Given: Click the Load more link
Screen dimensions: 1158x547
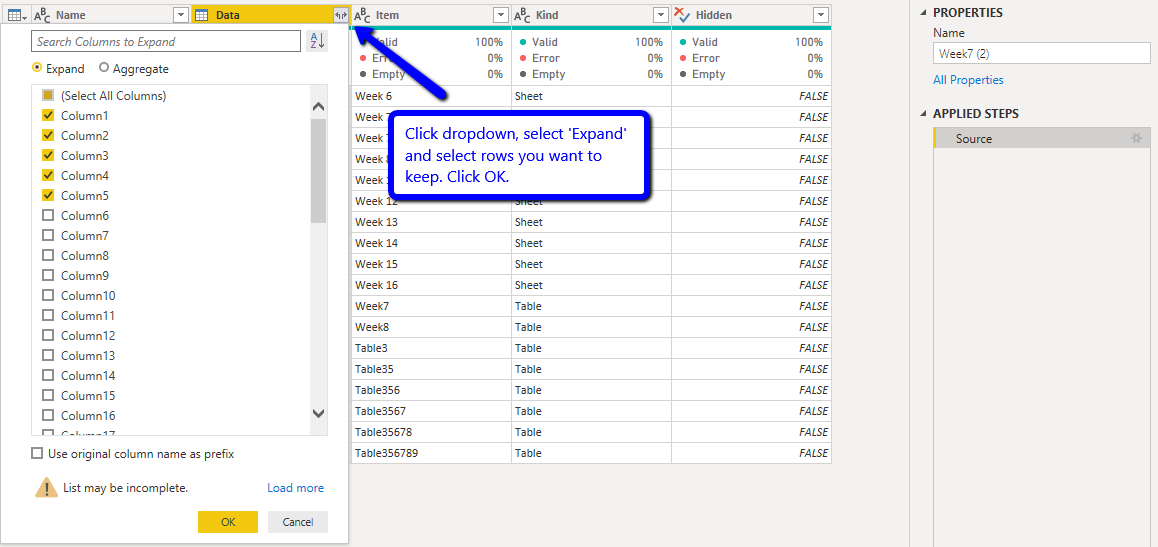Looking at the screenshot, I should (295, 488).
